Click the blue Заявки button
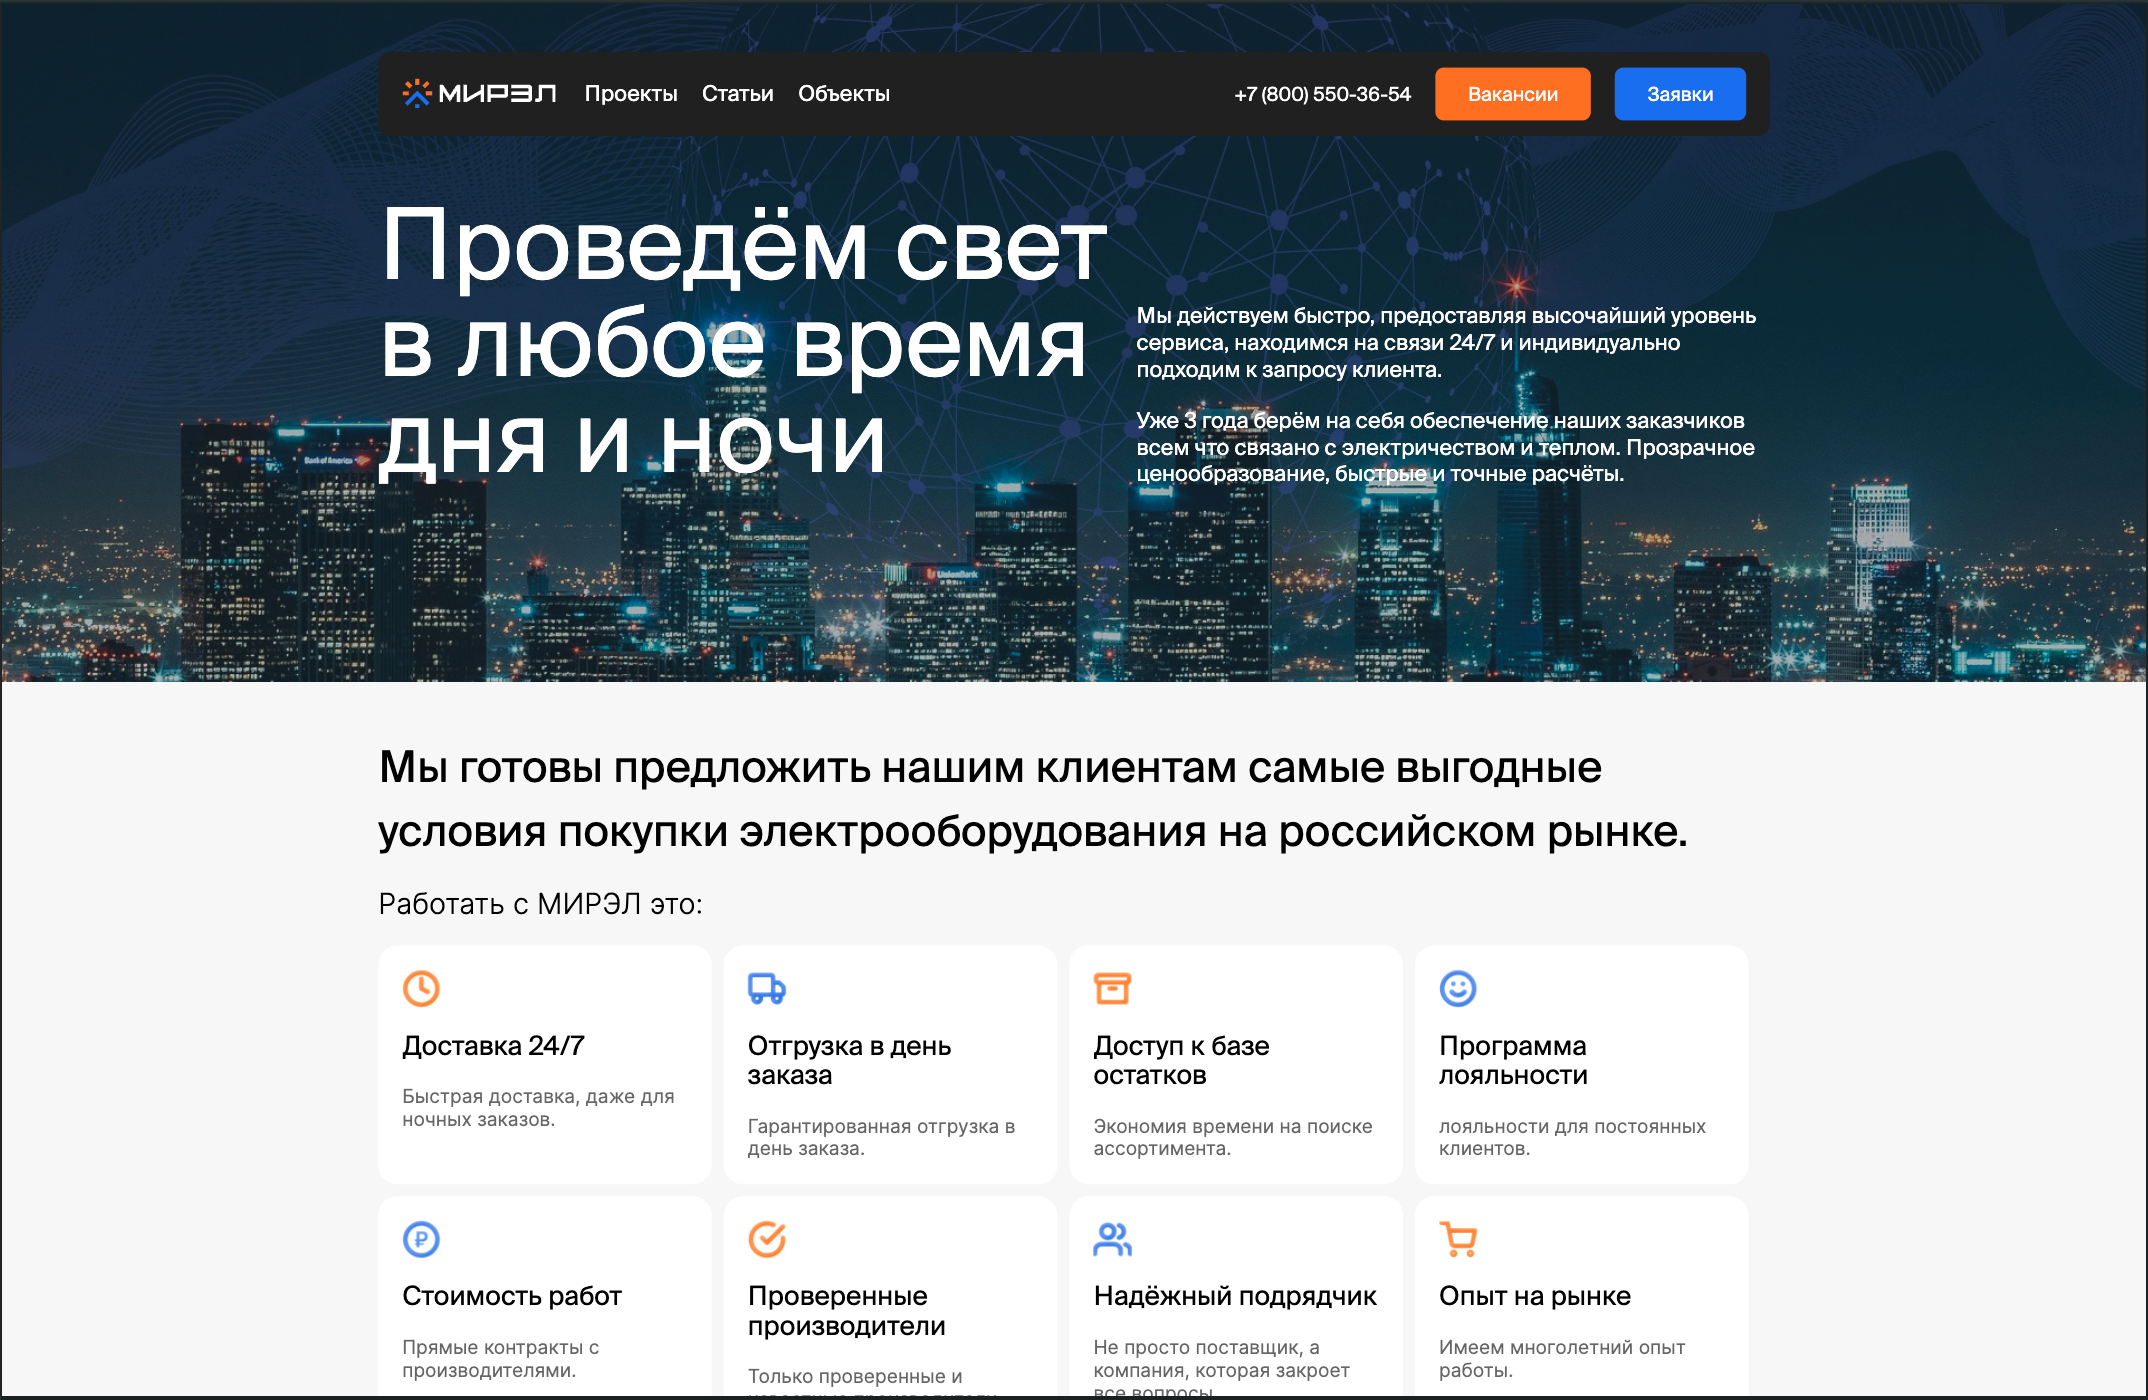Image resolution: width=2148 pixels, height=1400 pixels. click(1680, 94)
